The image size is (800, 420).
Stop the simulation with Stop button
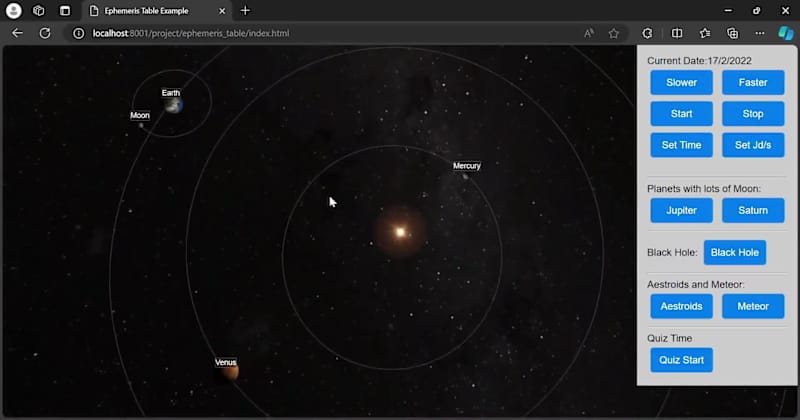pyautogui.click(x=753, y=114)
